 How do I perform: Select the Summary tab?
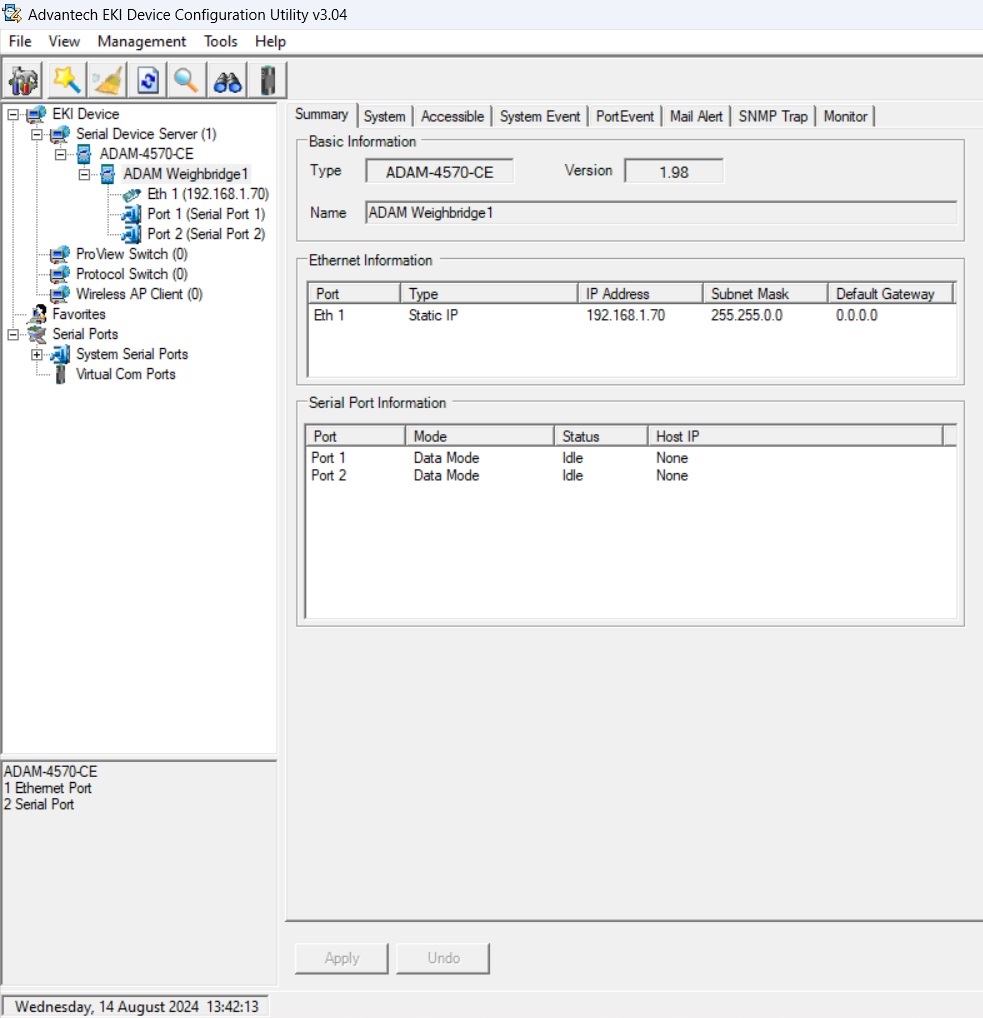(321, 114)
